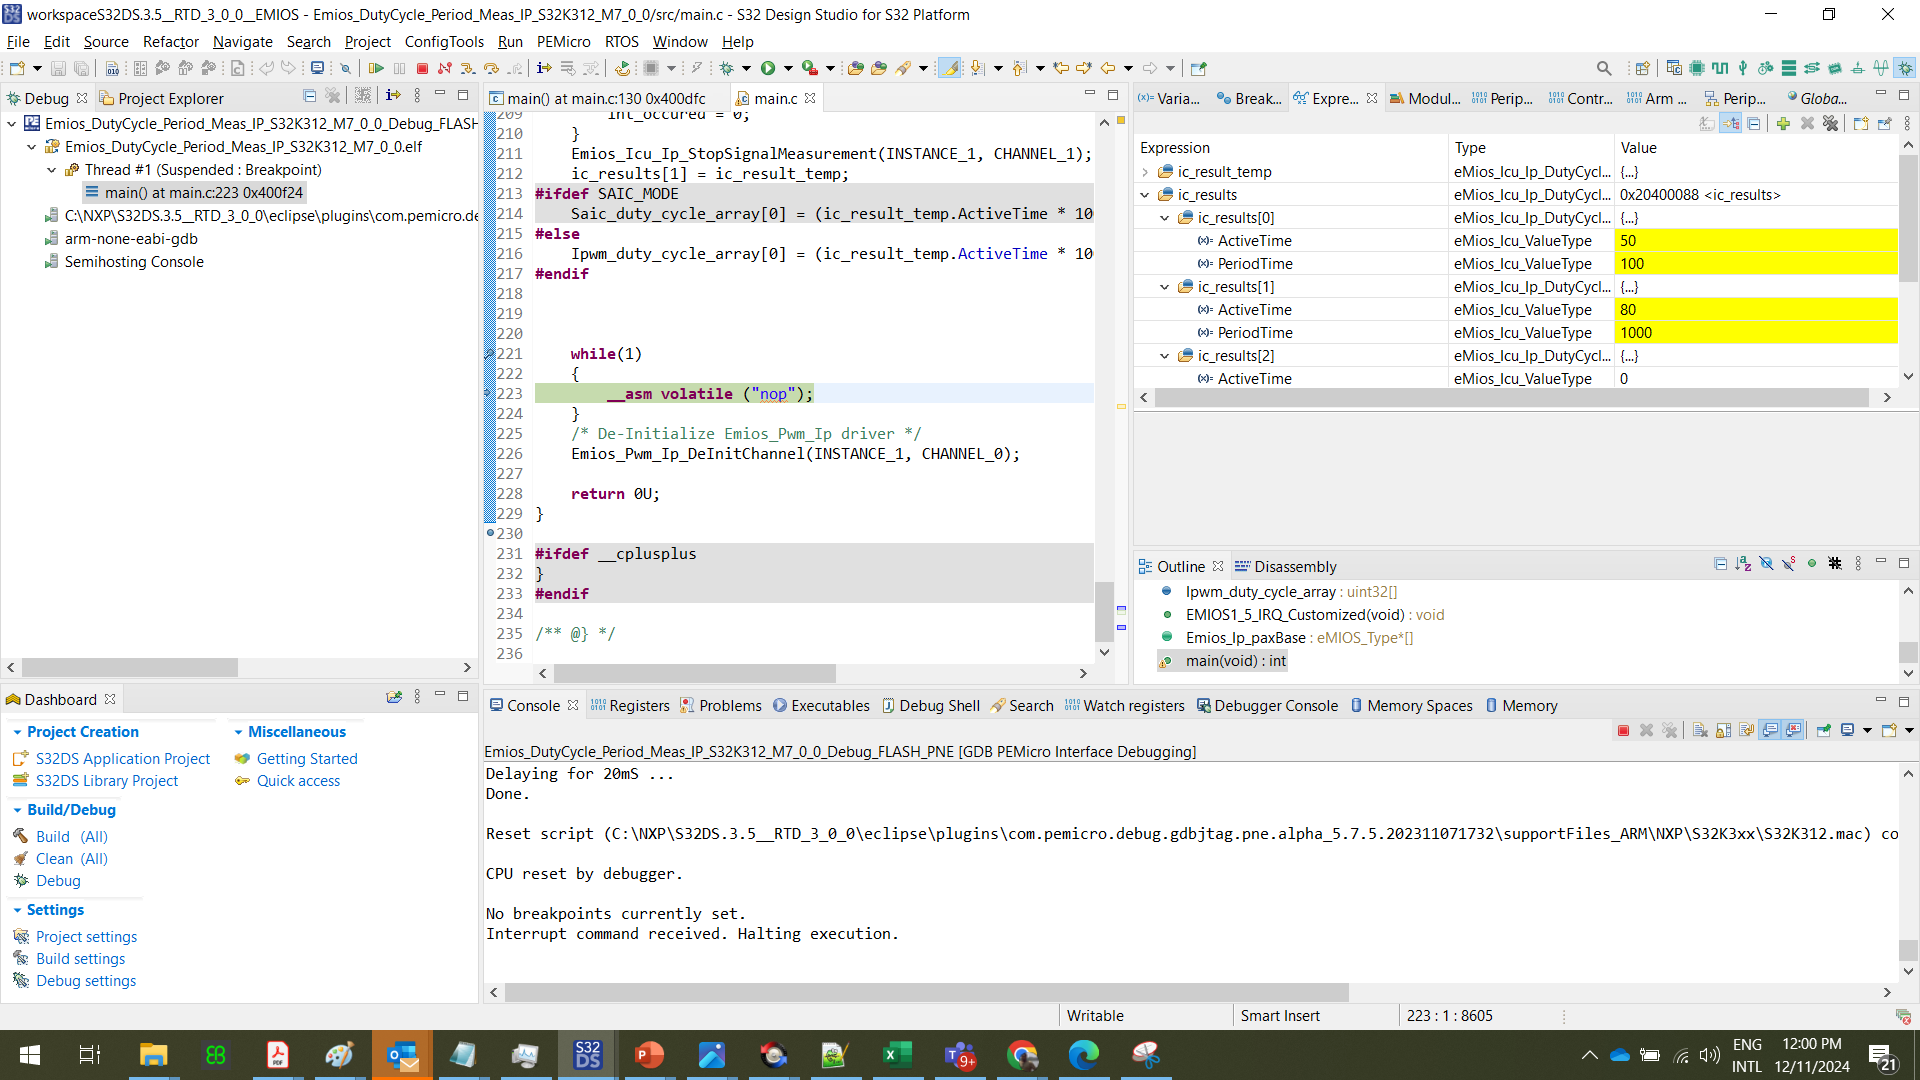
Task: Expand the ic_result_temp expression
Action: point(1145,172)
